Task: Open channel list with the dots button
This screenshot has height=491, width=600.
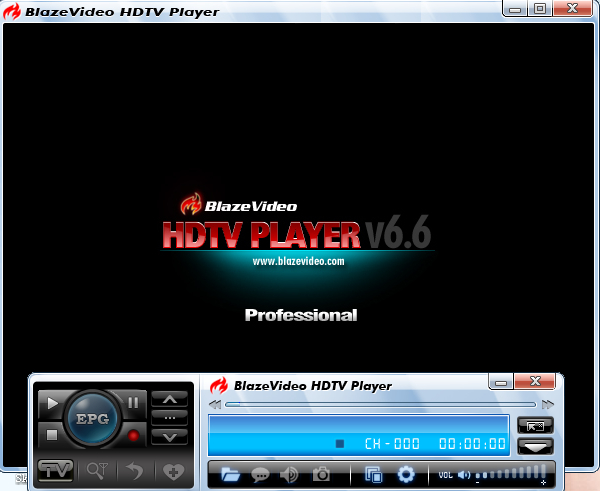Action: tap(169, 416)
